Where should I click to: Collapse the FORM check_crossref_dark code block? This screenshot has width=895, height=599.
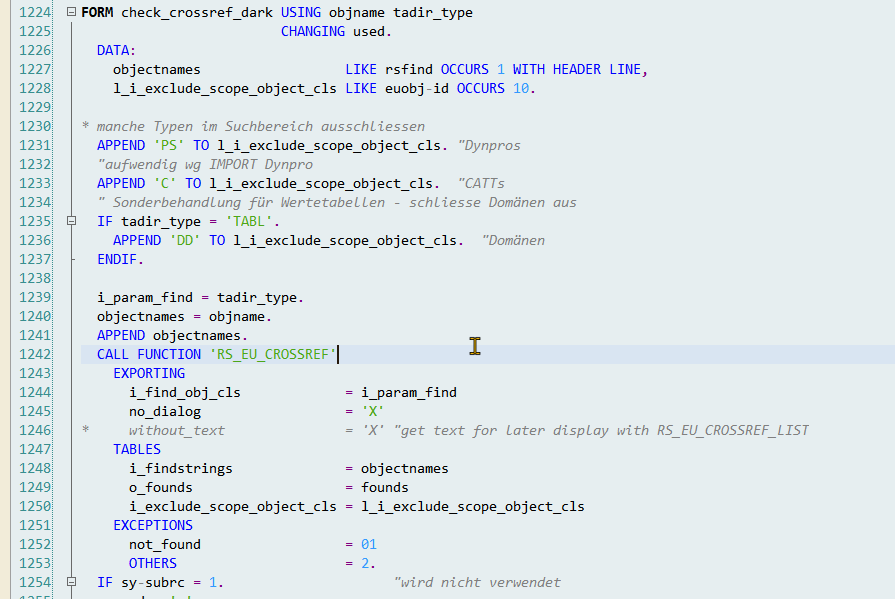tap(69, 12)
